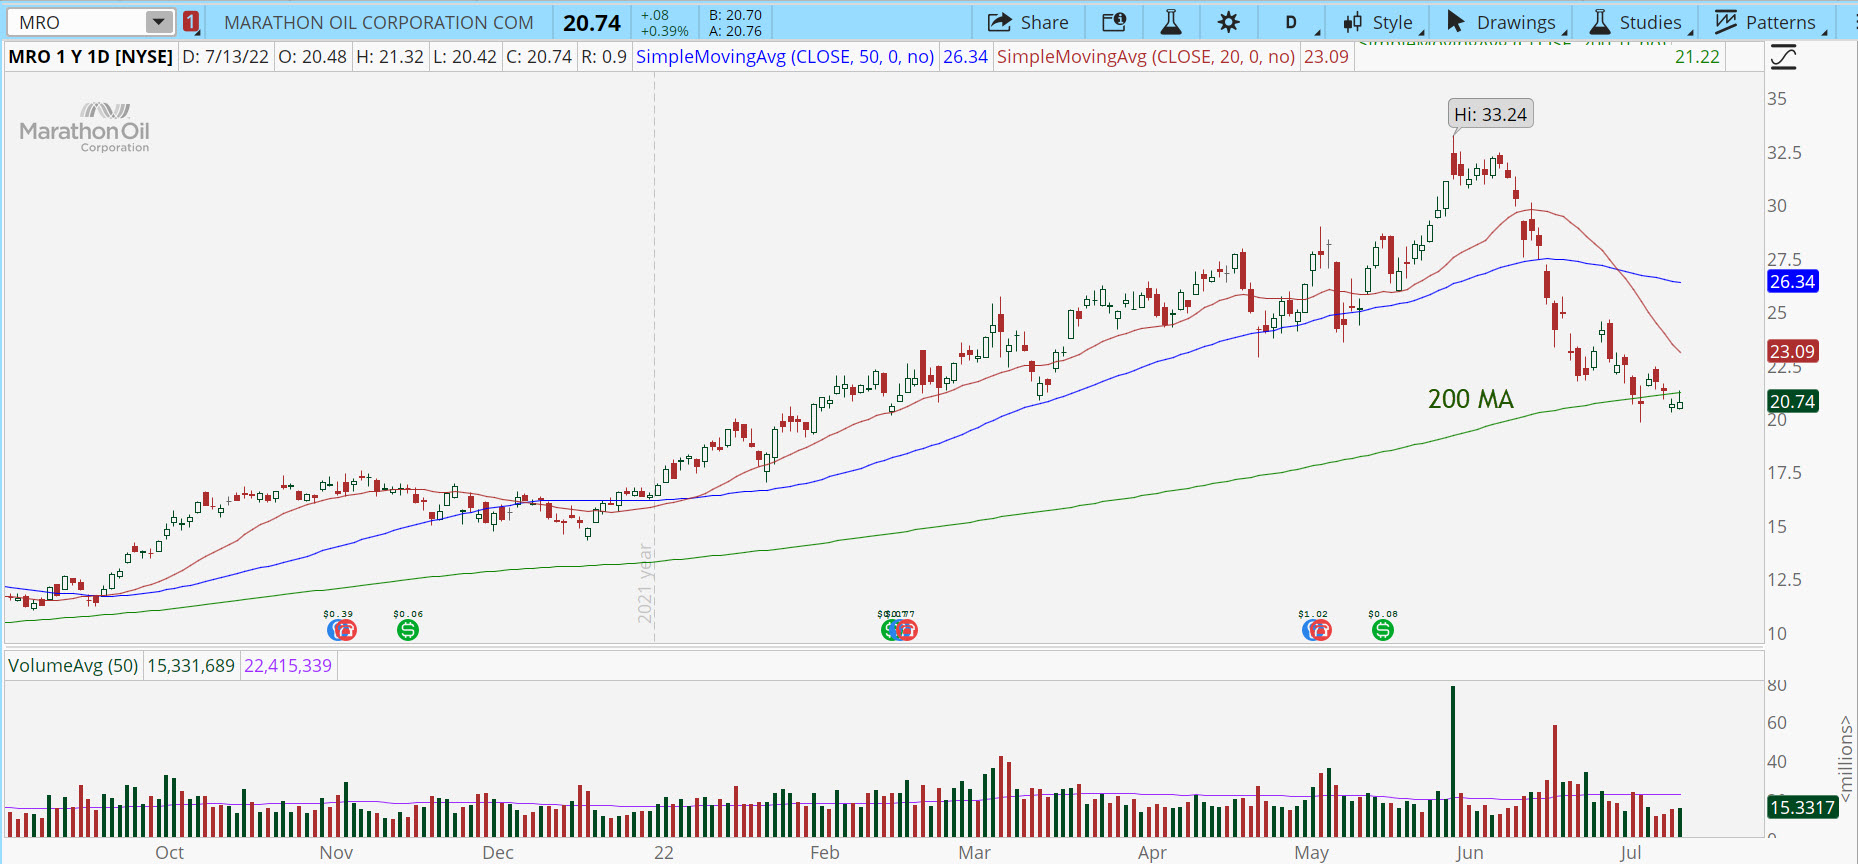Open the Patterns menu

pos(1770,22)
